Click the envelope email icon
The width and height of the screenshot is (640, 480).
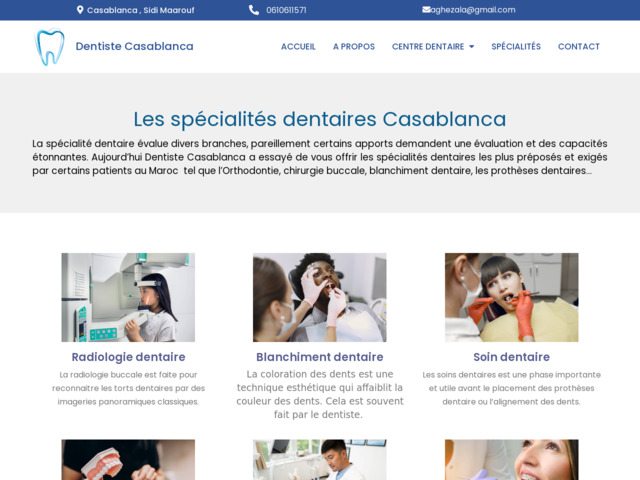426,9
